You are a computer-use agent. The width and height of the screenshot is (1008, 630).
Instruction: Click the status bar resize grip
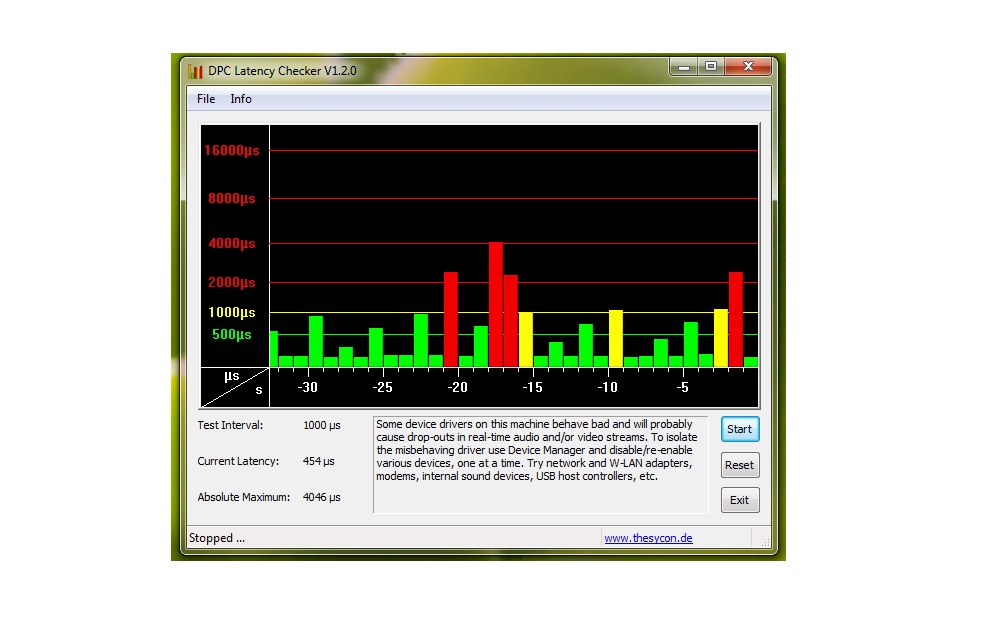tap(765, 542)
